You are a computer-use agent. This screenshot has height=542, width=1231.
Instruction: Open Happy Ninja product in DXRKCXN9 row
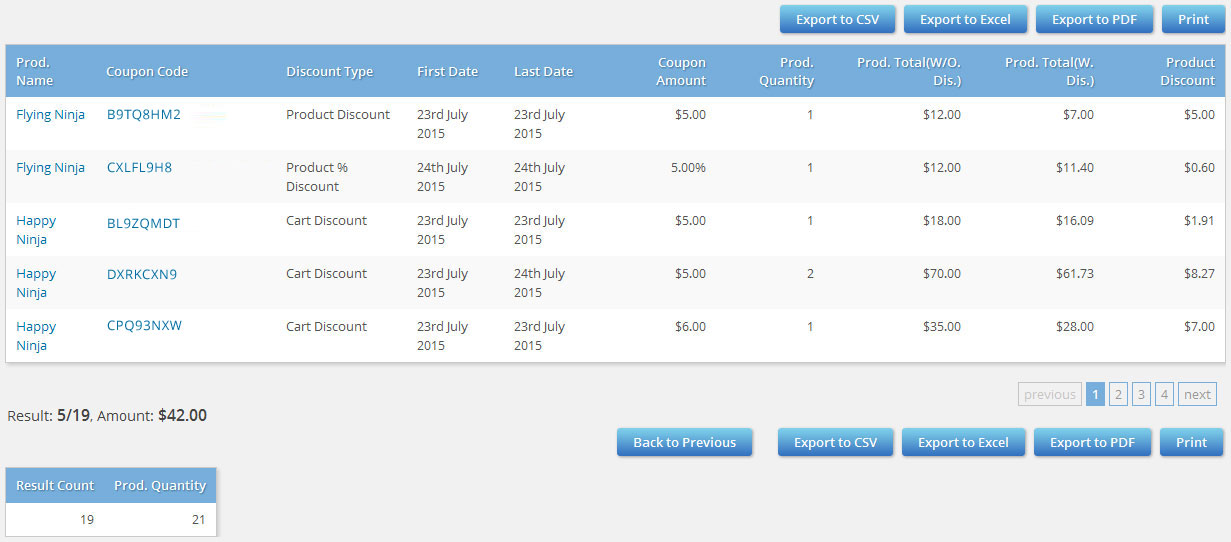[x=36, y=283]
